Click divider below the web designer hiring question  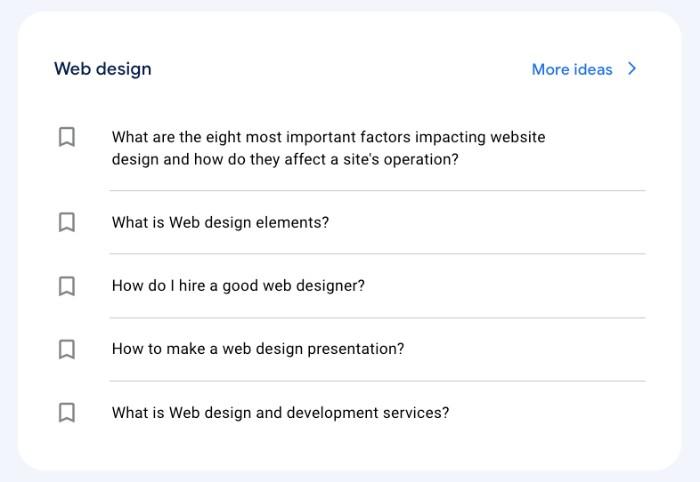tap(378, 318)
